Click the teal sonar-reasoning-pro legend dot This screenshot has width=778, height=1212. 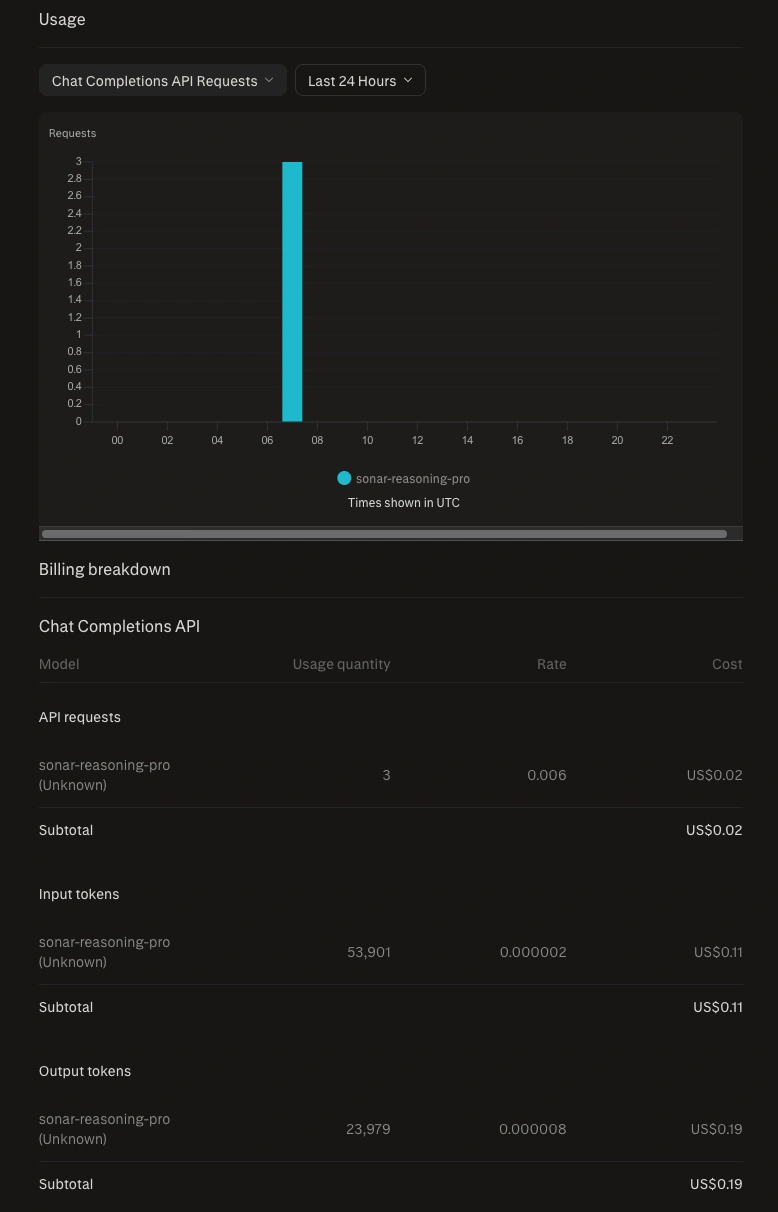point(344,479)
